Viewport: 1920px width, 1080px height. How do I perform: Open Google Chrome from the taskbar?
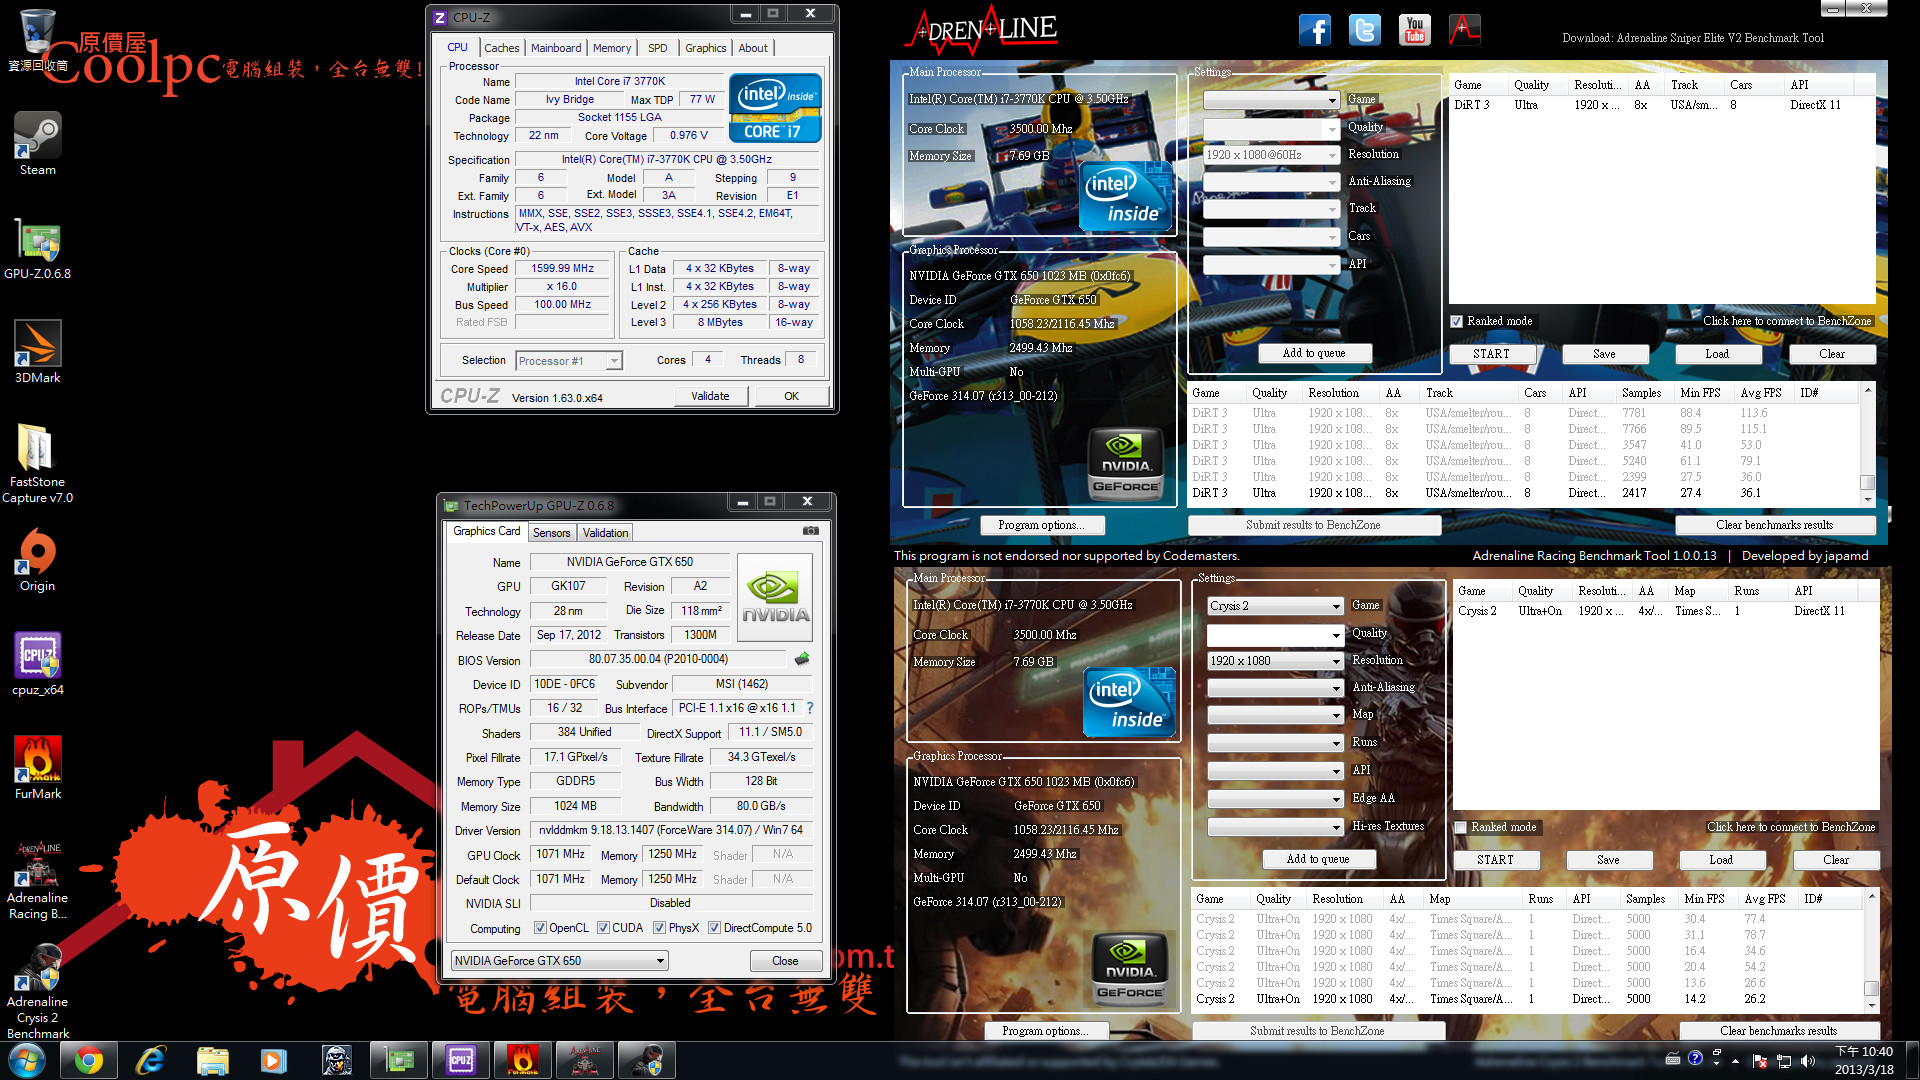click(x=88, y=1060)
